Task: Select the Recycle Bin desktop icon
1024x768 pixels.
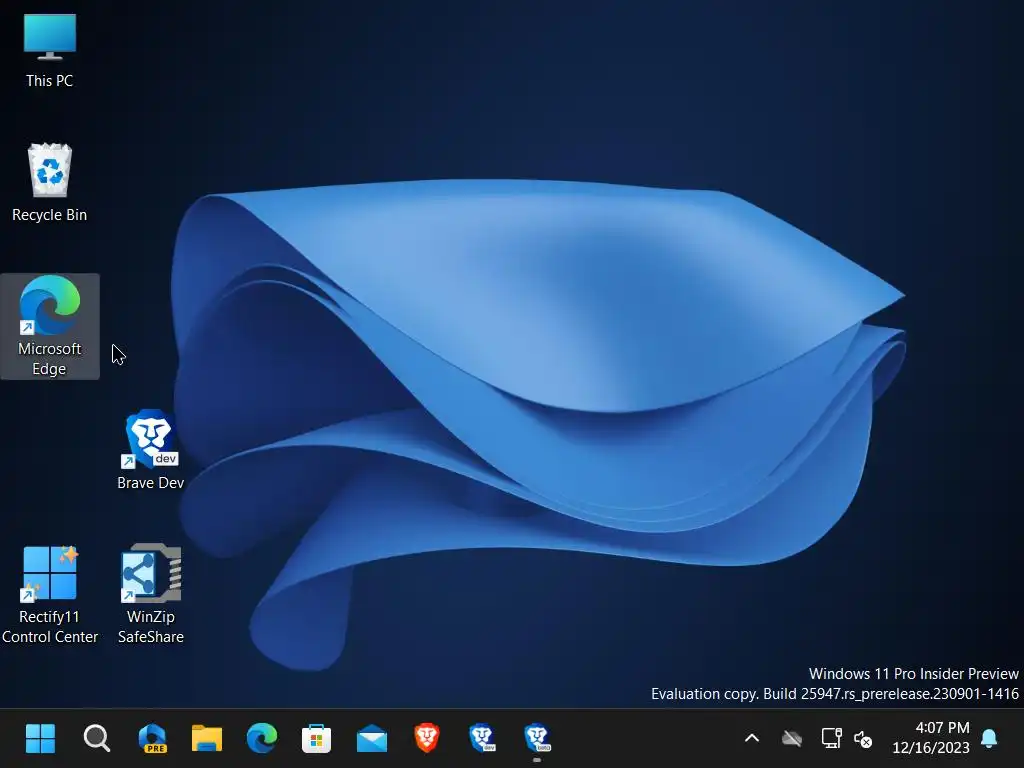Action: click(x=50, y=184)
